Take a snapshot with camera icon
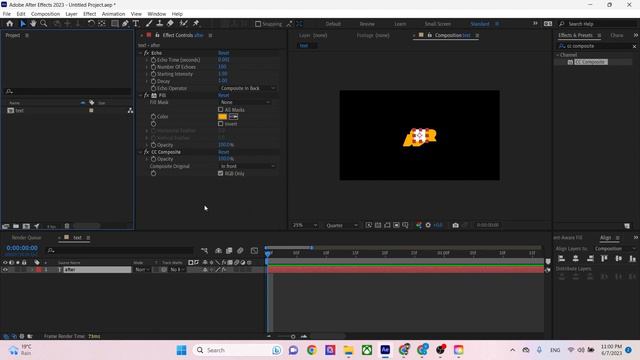The height and width of the screenshot is (360, 640). point(456,225)
